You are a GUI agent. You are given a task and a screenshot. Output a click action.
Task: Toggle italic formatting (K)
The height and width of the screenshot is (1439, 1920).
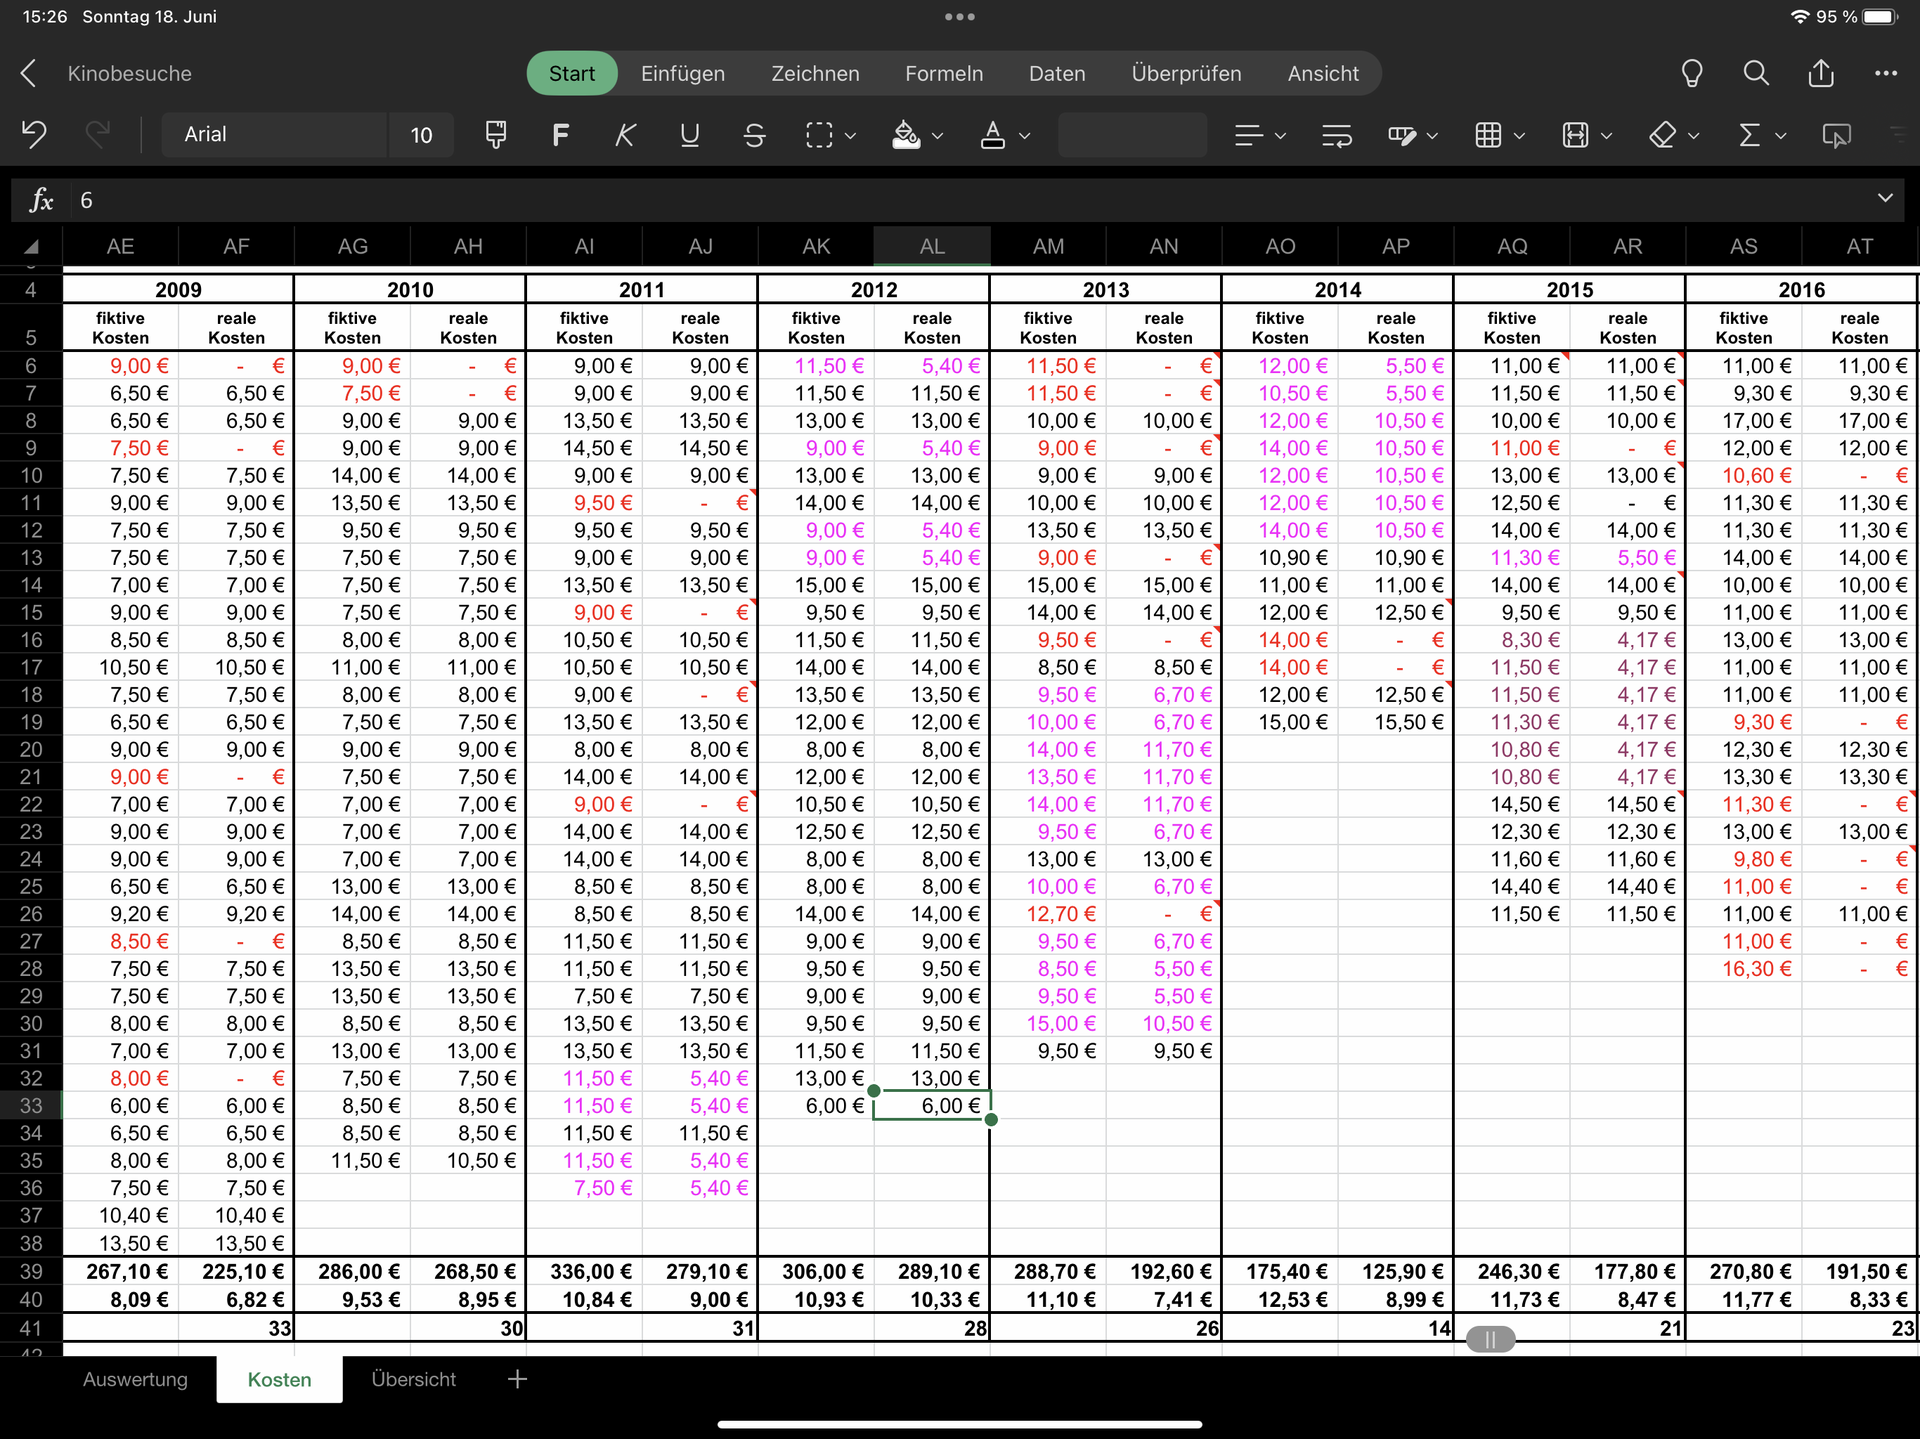click(625, 135)
